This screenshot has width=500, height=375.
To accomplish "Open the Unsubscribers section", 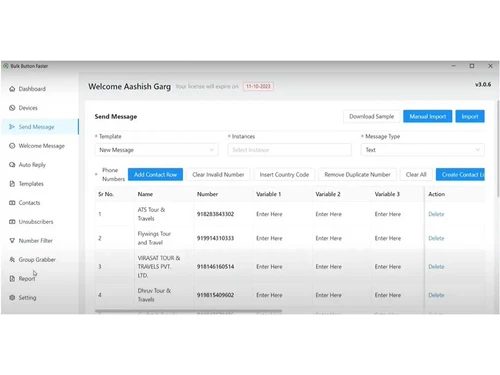I will coord(36,222).
